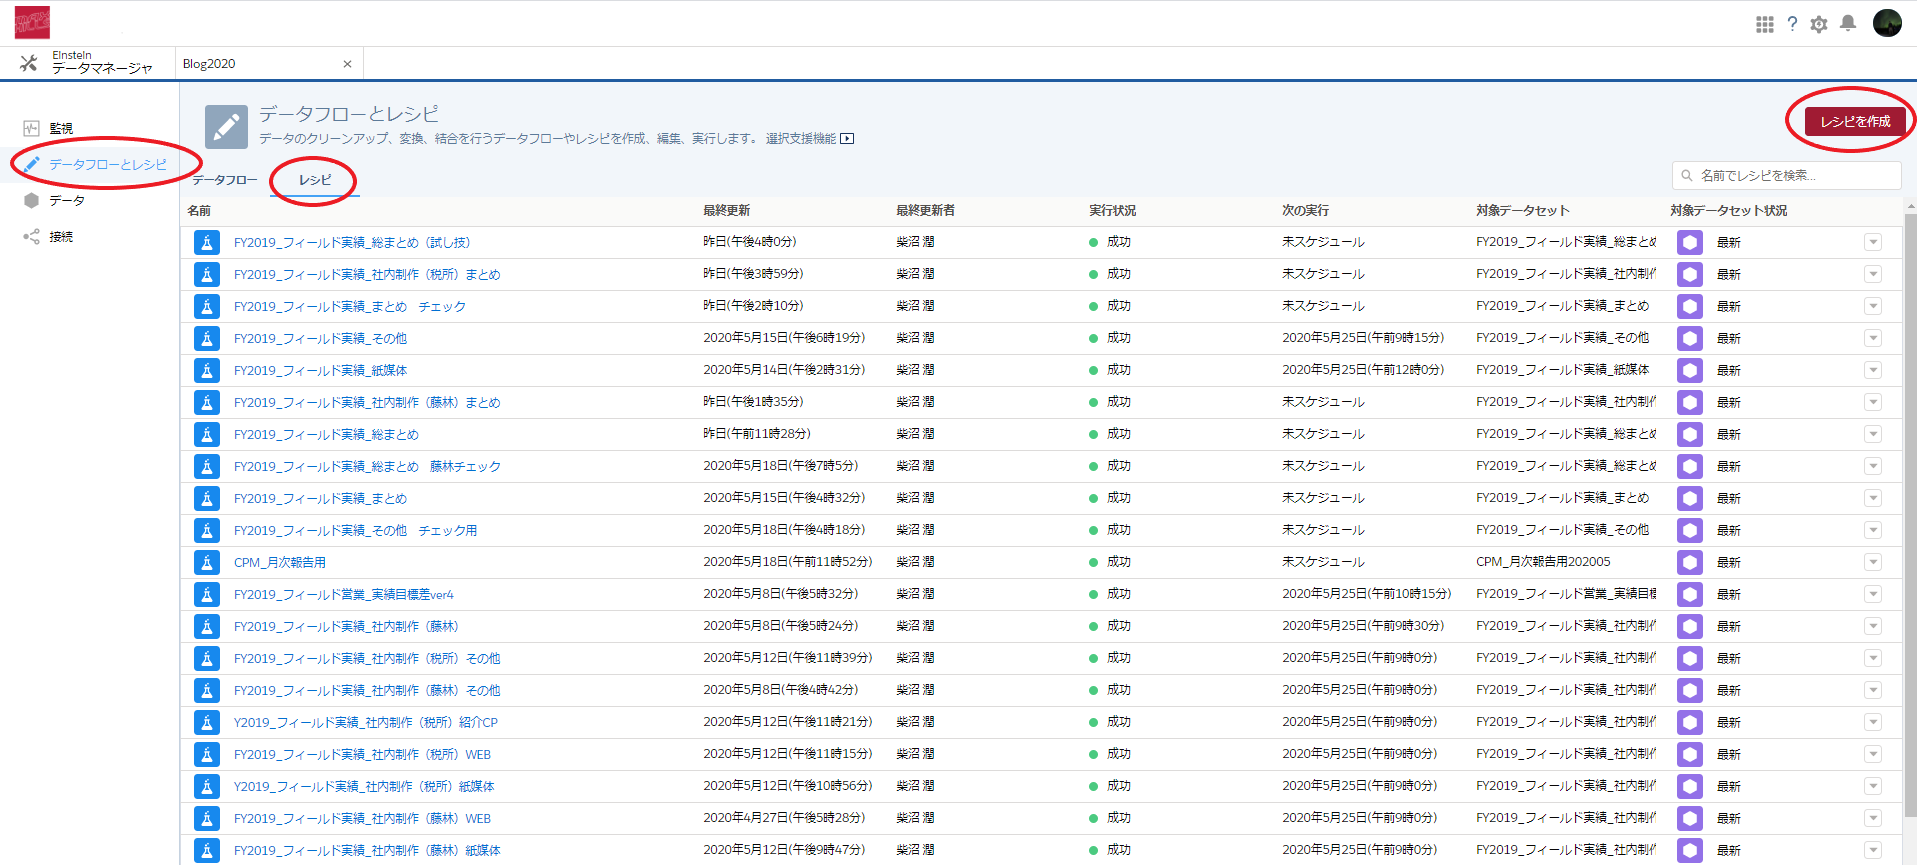The image size is (1917, 865).
Task: Open the setup gear icon
Action: pyautogui.click(x=1819, y=24)
